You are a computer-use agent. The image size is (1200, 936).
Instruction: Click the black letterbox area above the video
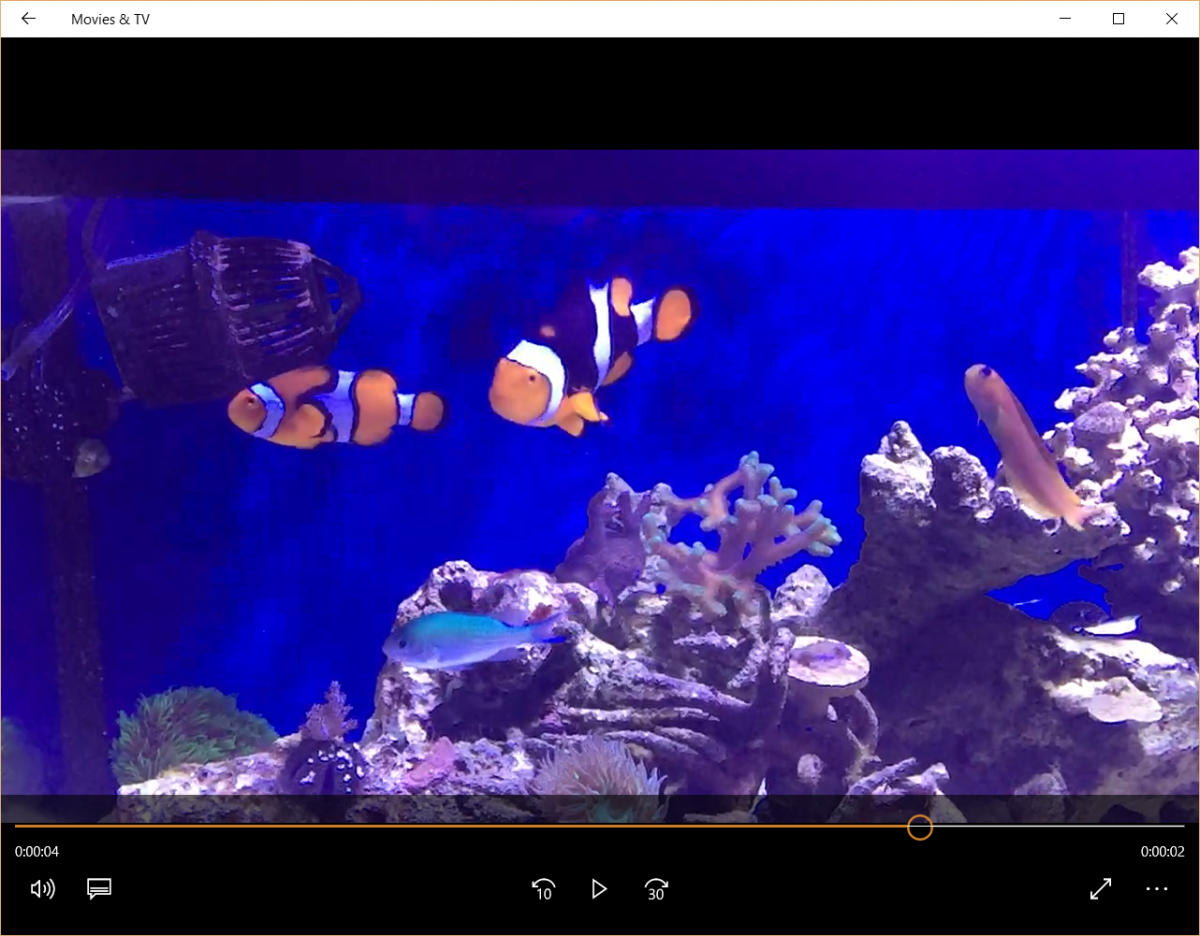[x=600, y=93]
